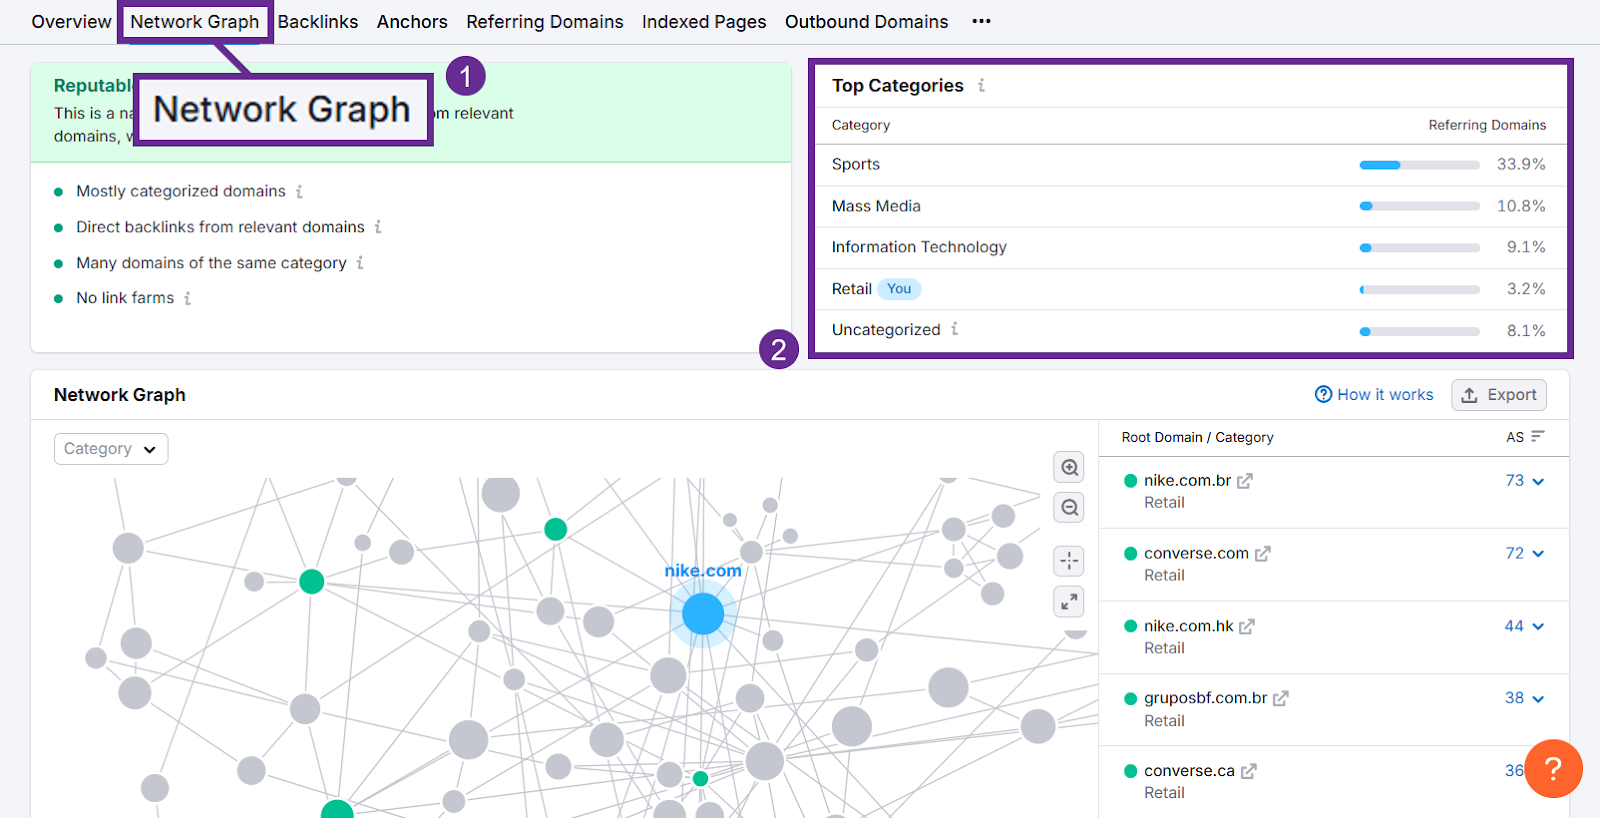The width and height of the screenshot is (1600, 818).
Task: Open the Referring Domains tab
Action: coord(545,22)
